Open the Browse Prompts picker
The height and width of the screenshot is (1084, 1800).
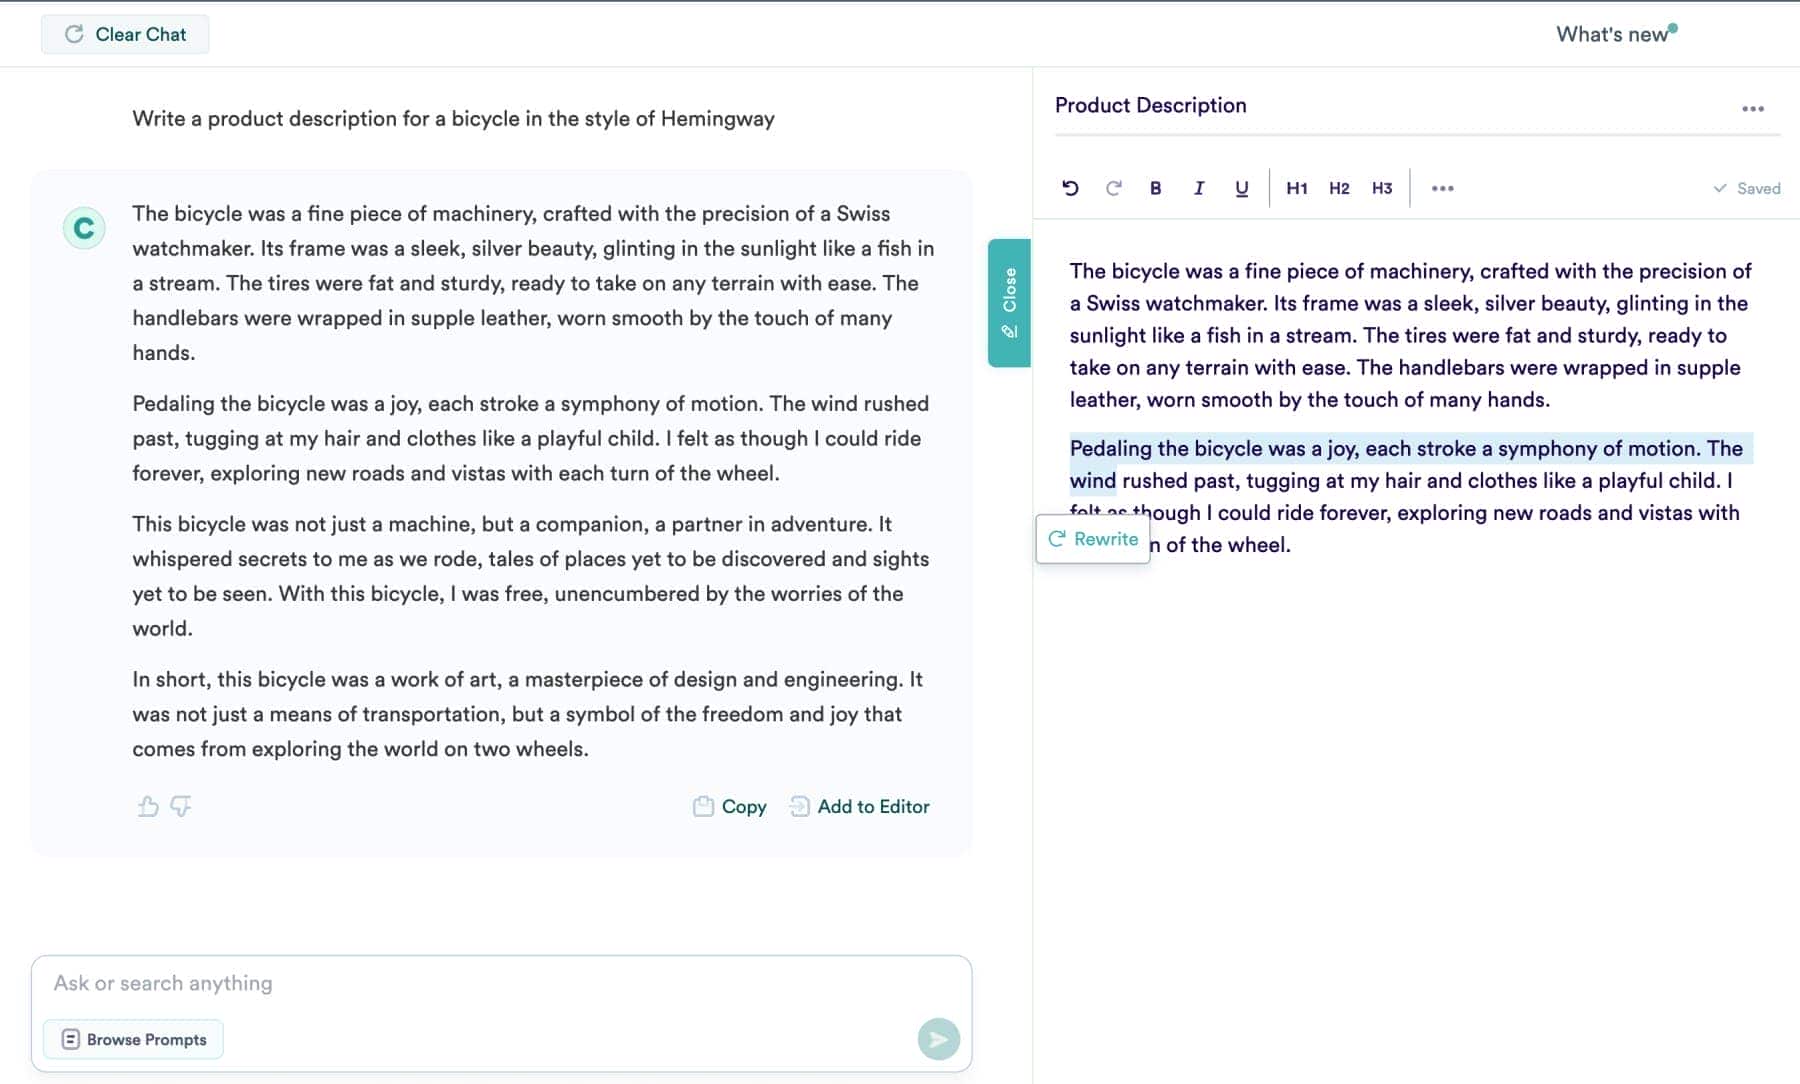click(x=132, y=1039)
